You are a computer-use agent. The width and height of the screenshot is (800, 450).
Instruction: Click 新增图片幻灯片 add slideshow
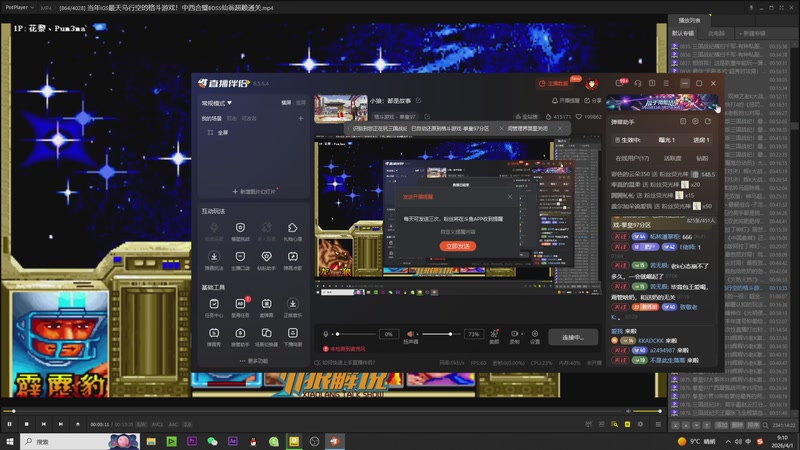coord(254,191)
